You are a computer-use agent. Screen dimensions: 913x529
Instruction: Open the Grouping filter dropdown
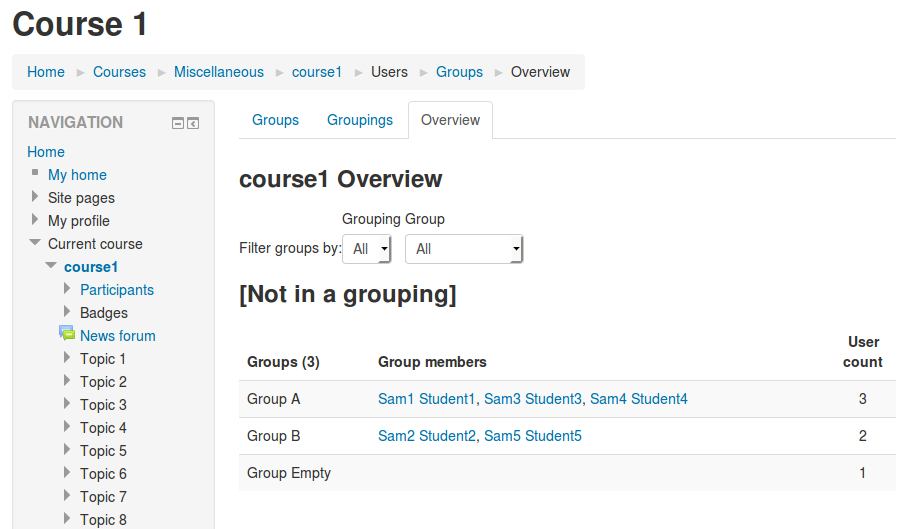366,249
